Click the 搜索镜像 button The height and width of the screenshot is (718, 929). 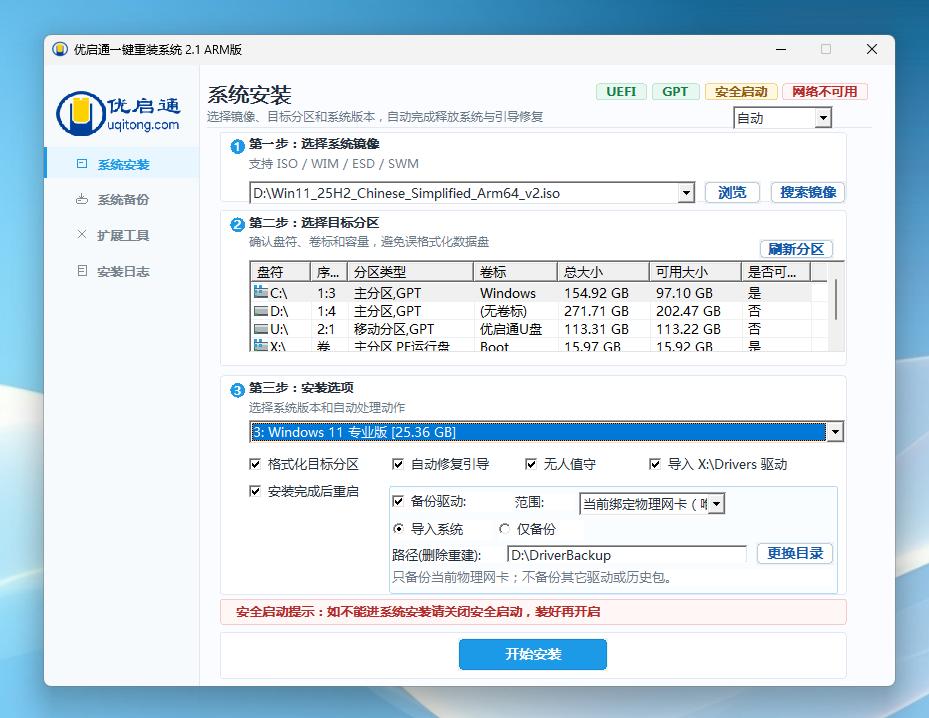tap(808, 193)
